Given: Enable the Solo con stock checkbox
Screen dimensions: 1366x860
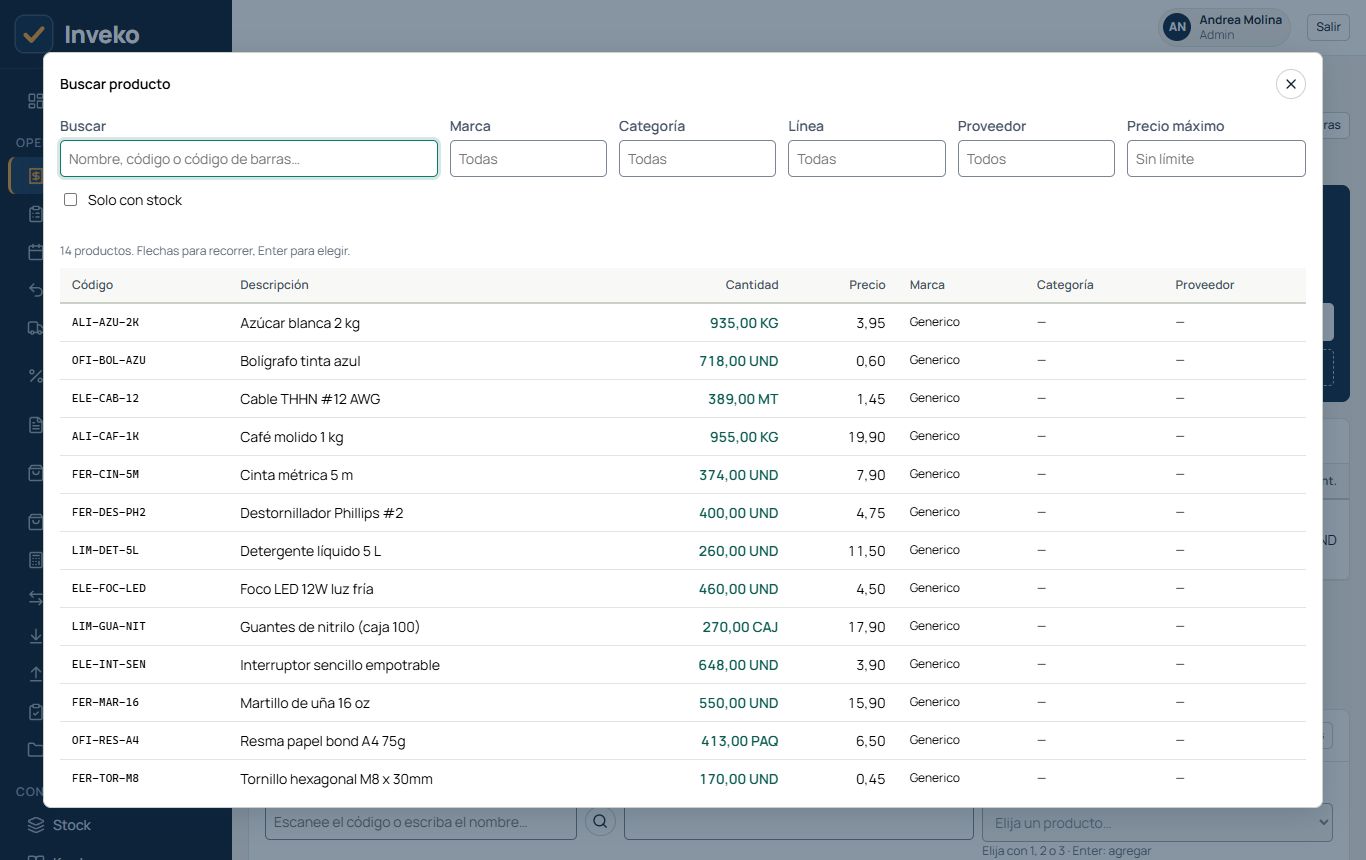Looking at the screenshot, I should 70,200.
